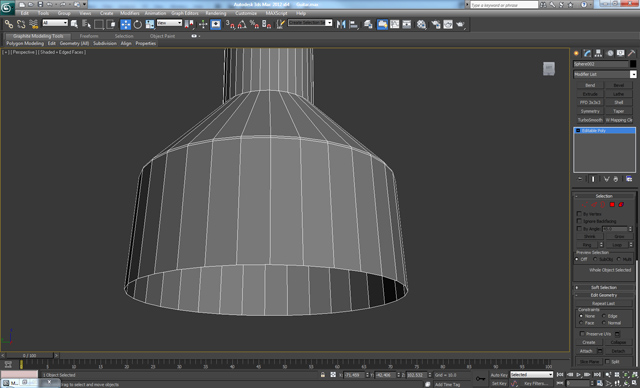Expand the Soft Selection rollout
640x388 pixels.
(604, 287)
